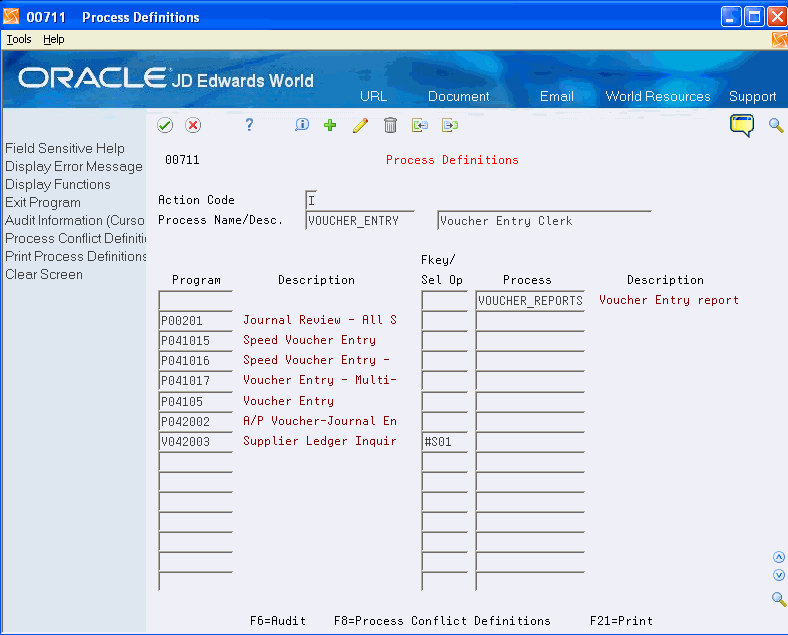Click the blue information icon
The width and height of the screenshot is (788, 635).
tap(302, 125)
